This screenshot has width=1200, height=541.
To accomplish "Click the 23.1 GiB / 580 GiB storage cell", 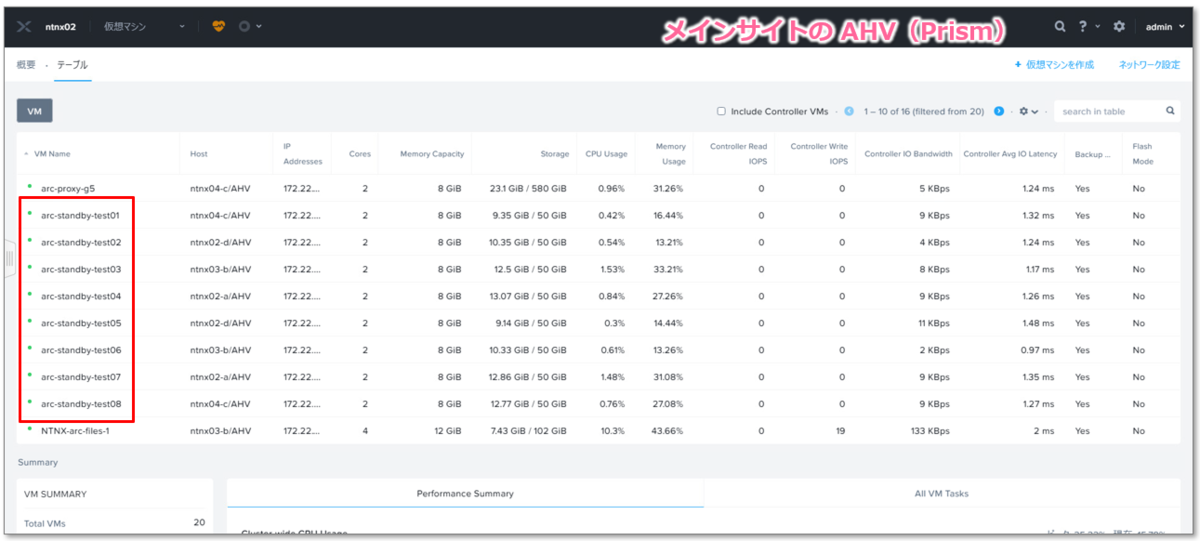I will point(528,188).
